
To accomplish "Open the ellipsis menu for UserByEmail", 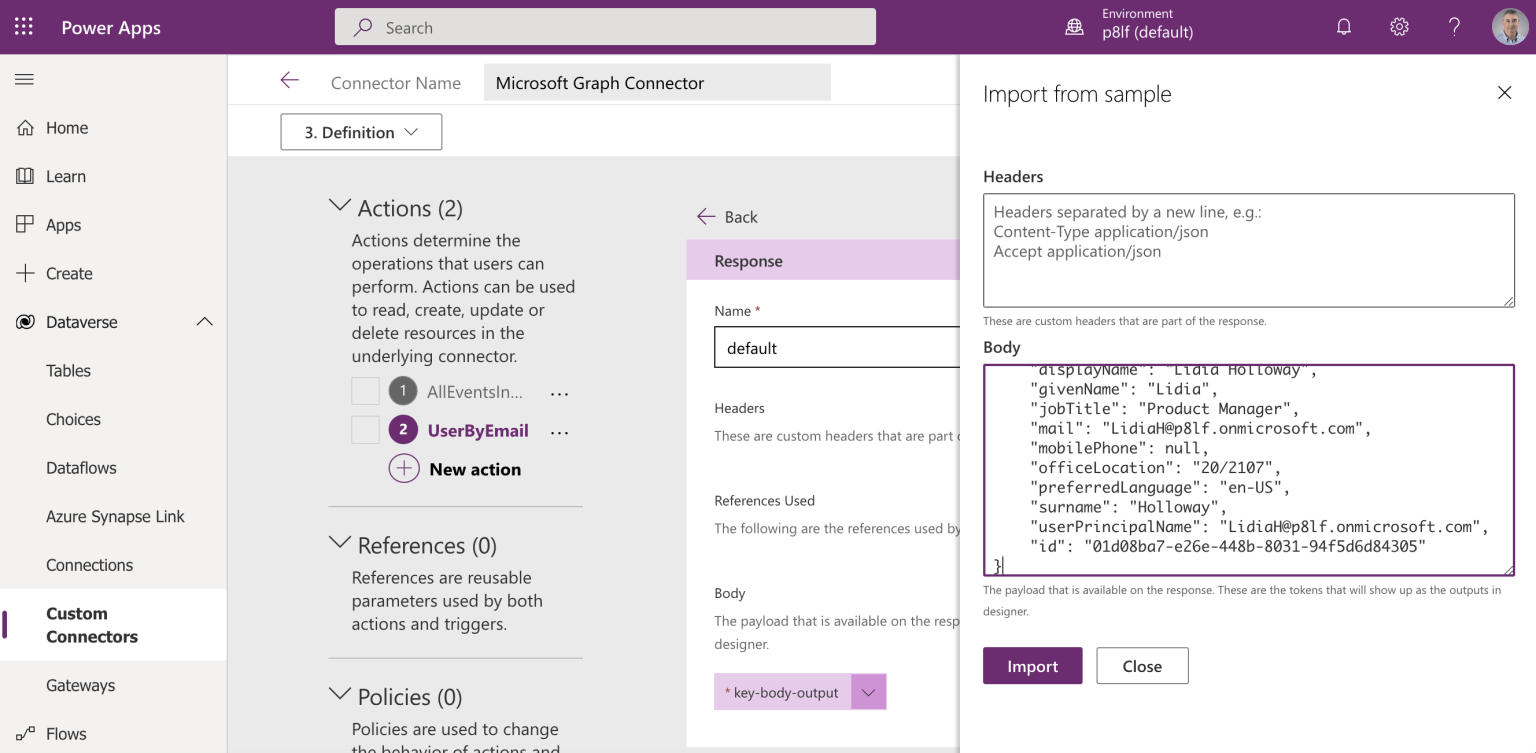I will click(559, 432).
